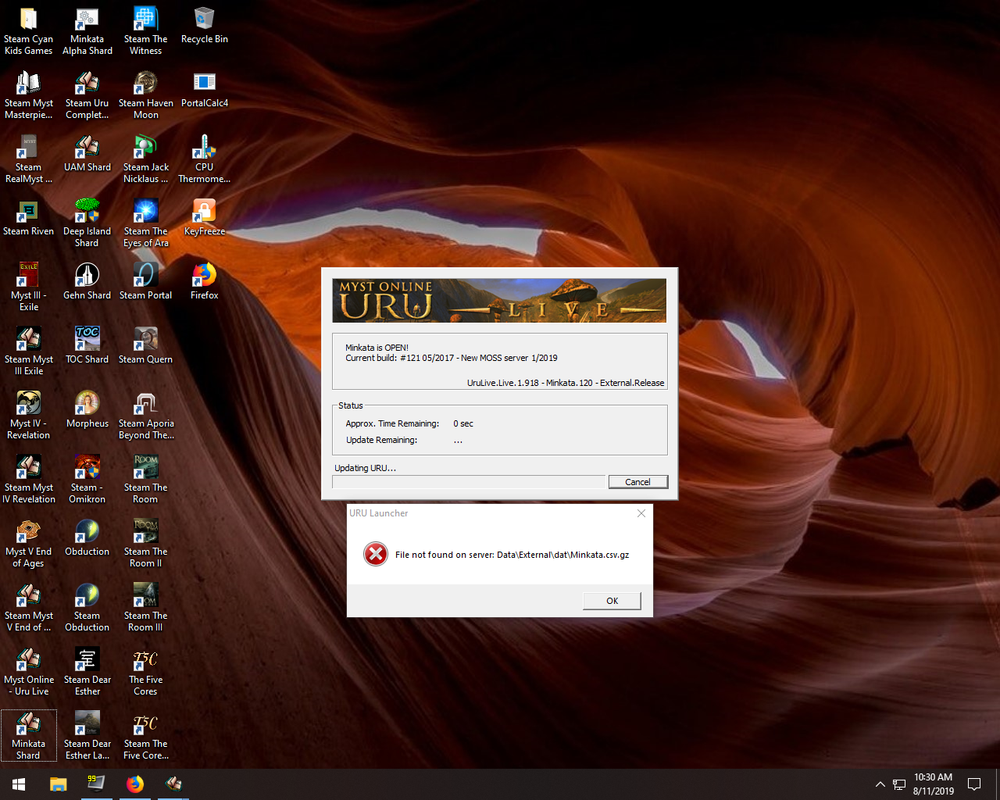1000x800 pixels.
Task: Select the Steam The Eyes of Ara icon
Action: pos(145,224)
